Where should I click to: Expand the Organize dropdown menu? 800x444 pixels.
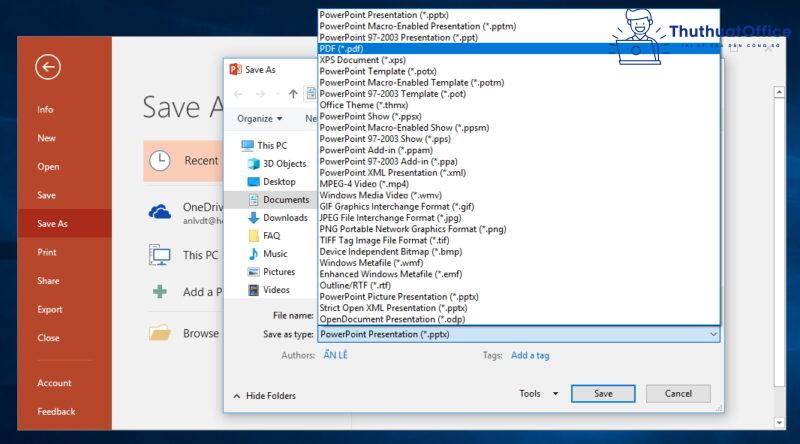pos(259,118)
